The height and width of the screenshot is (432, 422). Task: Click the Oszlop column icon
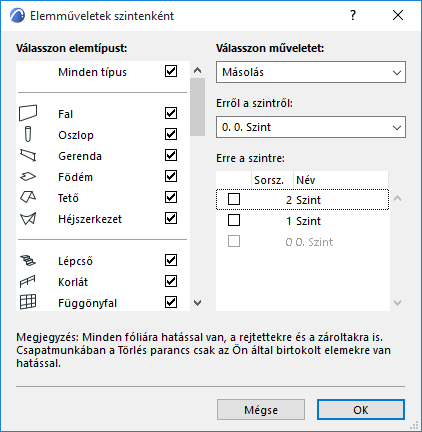[x=28, y=134]
